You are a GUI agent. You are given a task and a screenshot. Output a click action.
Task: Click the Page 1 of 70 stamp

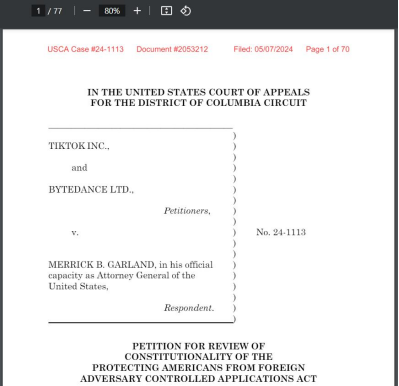point(328,49)
